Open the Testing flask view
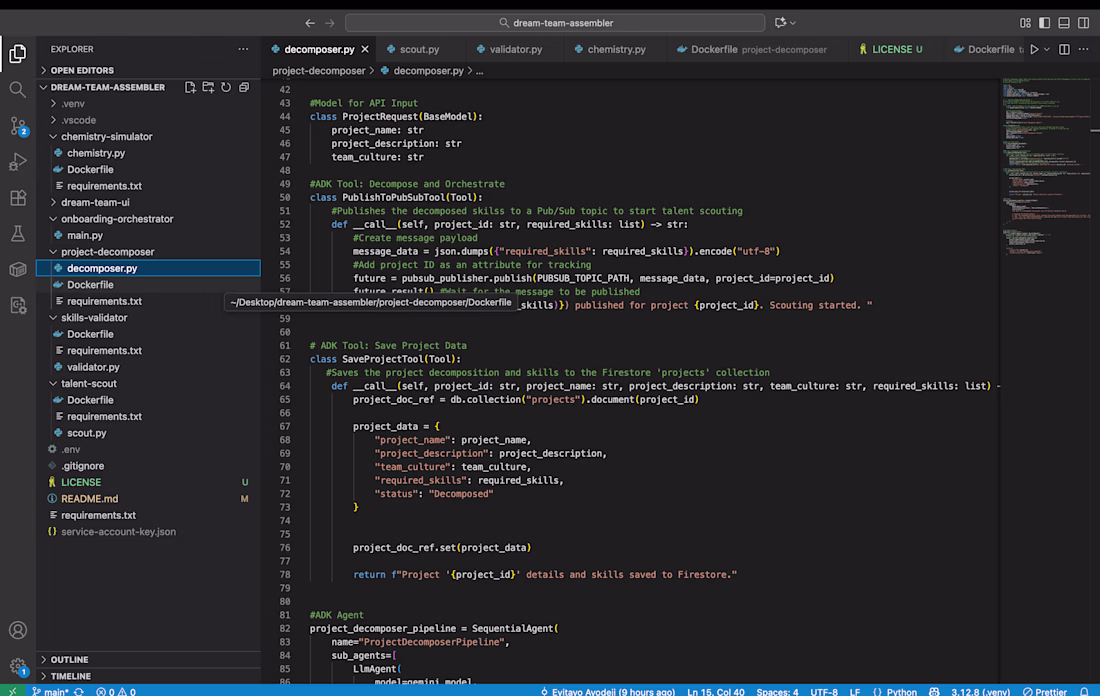This screenshot has width=1100, height=696. pos(18,234)
